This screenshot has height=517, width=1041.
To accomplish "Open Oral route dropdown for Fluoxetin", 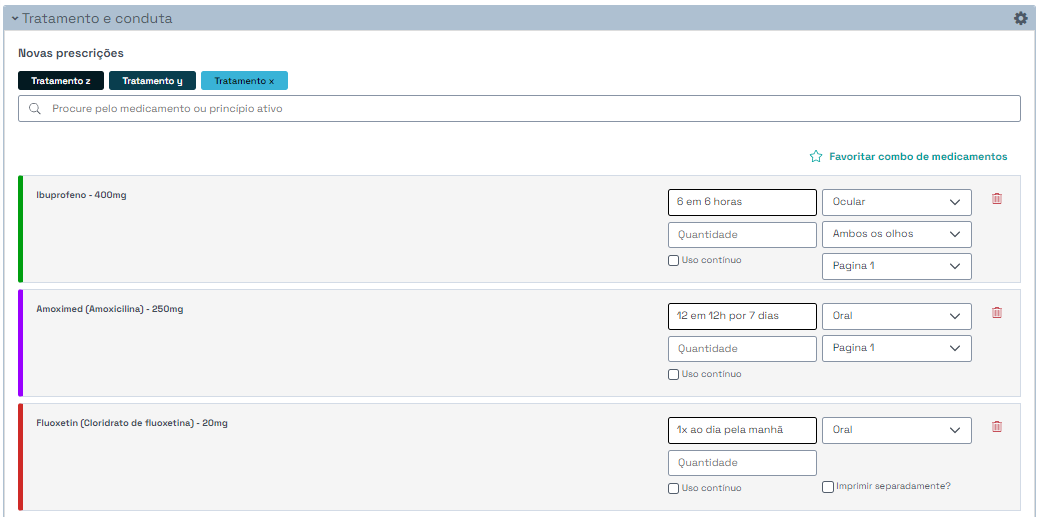I will click(x=896, y=430).
